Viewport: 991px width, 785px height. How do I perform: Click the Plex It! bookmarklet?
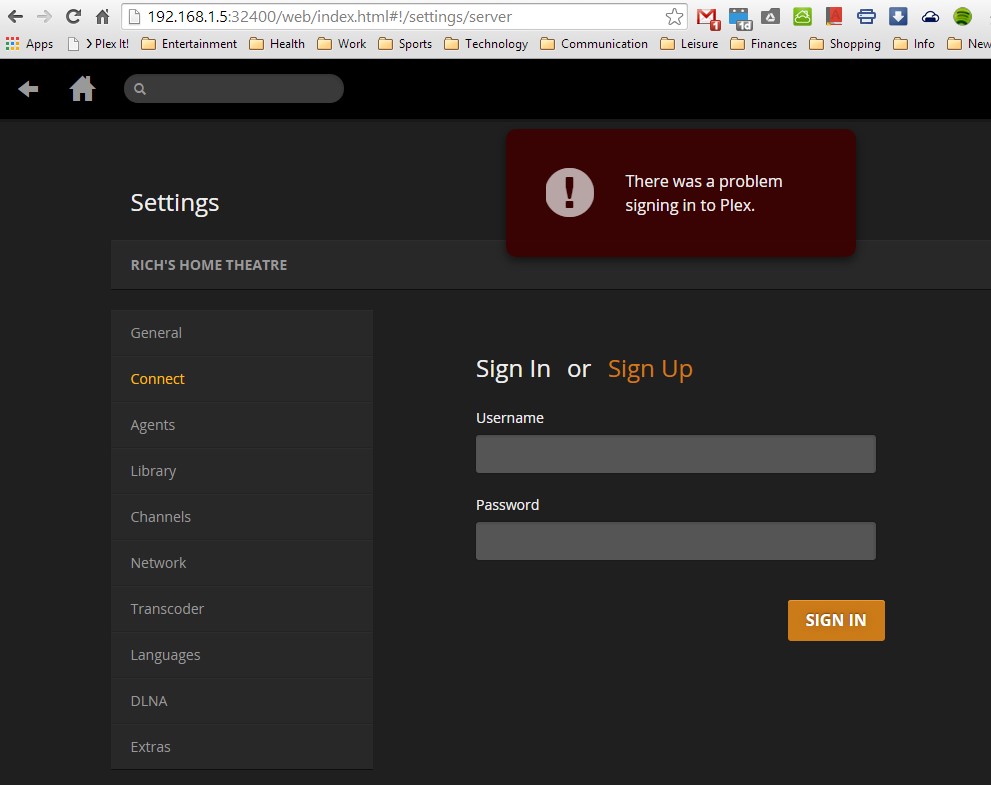click(x=99, y=44)
